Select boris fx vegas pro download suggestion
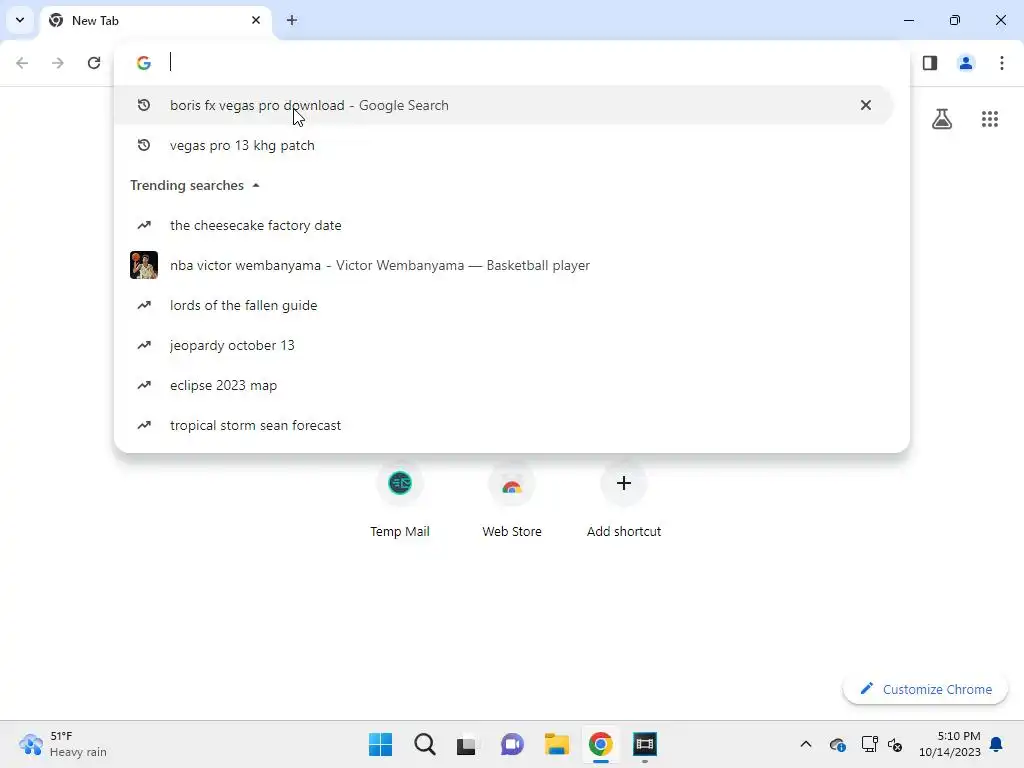Screen dimensions: 1024x768 pyautogui.click(x=503, y=105)
